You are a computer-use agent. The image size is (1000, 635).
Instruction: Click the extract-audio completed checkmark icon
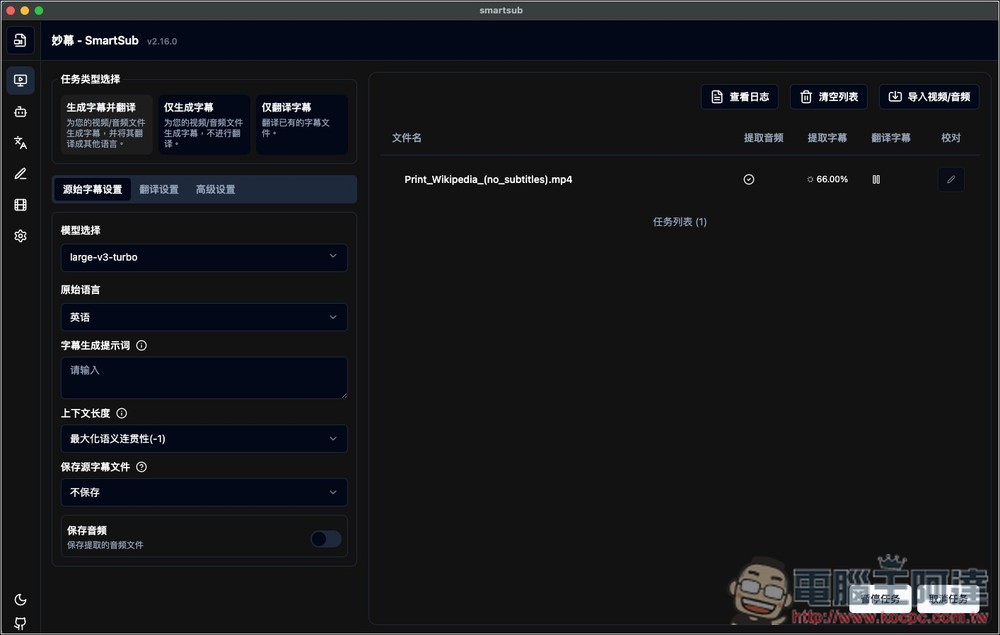point(749,180)
